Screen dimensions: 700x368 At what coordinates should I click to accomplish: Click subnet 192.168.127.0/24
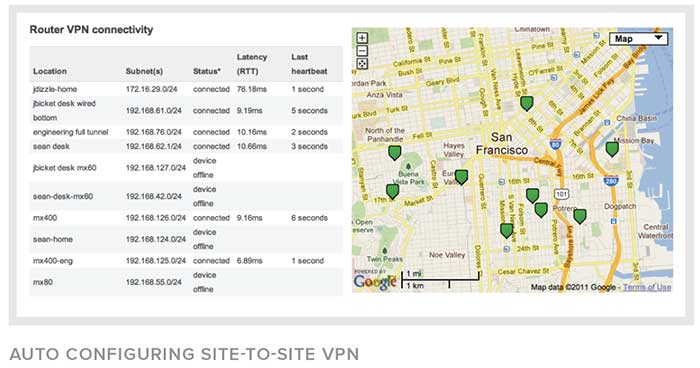[x=156, y=167]
